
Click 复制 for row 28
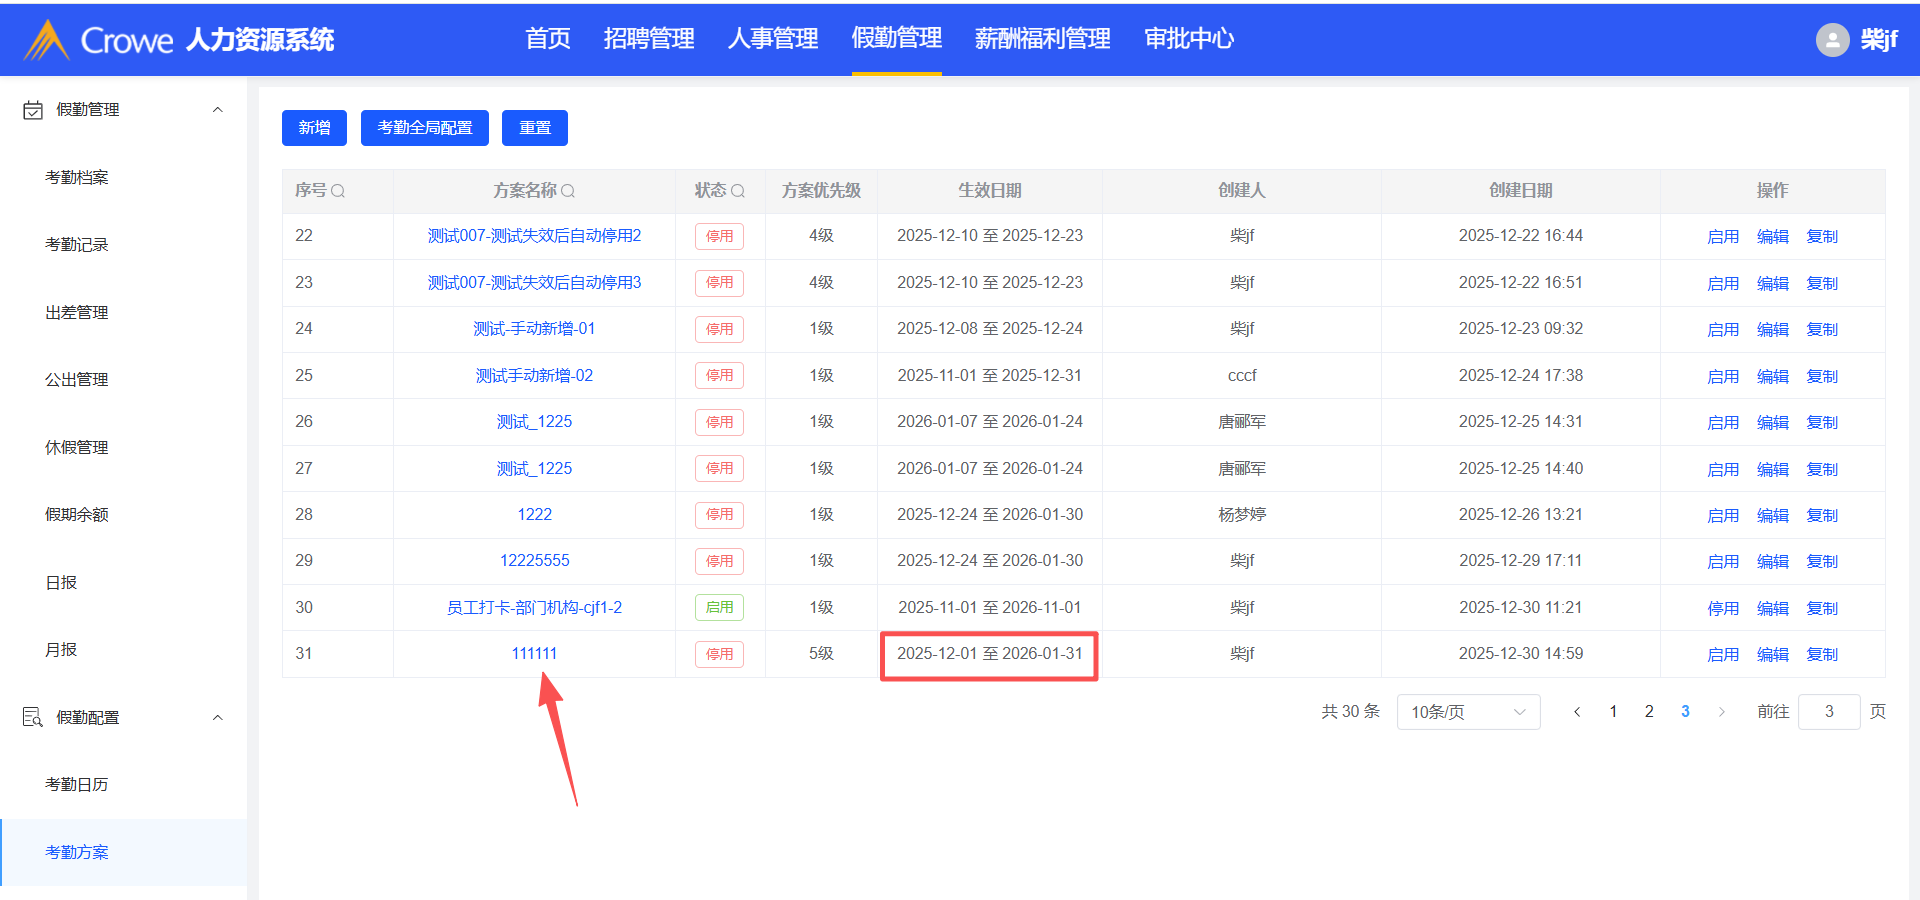1822,515
